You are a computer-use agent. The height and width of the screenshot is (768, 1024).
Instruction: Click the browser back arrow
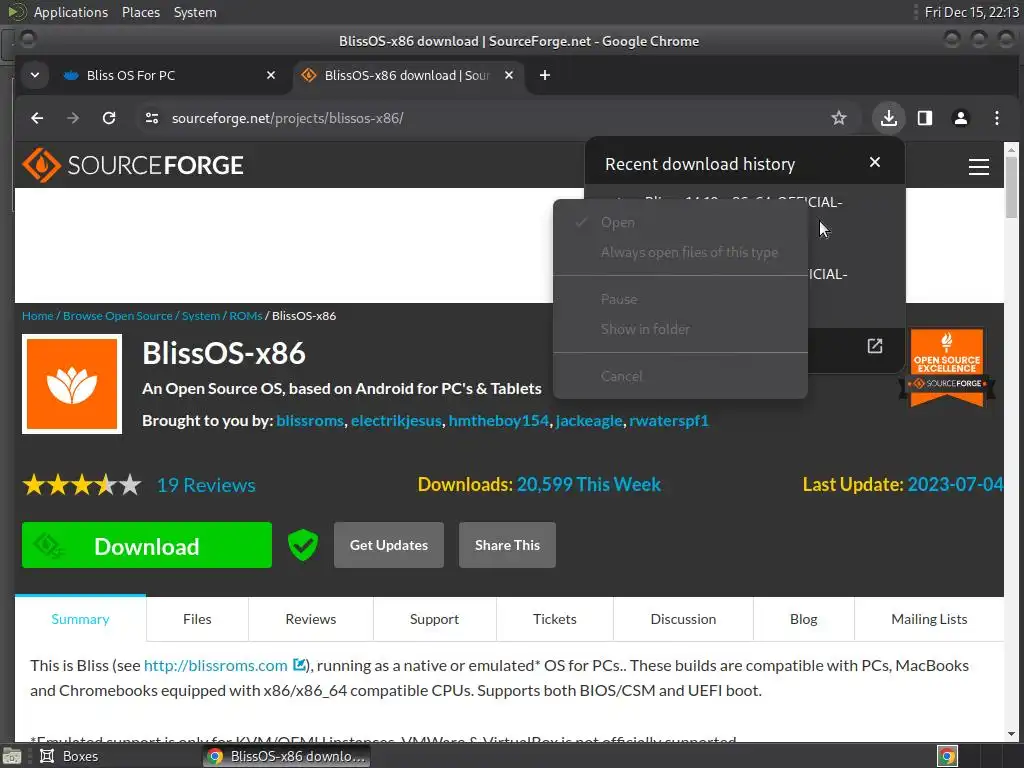point(37,118)
